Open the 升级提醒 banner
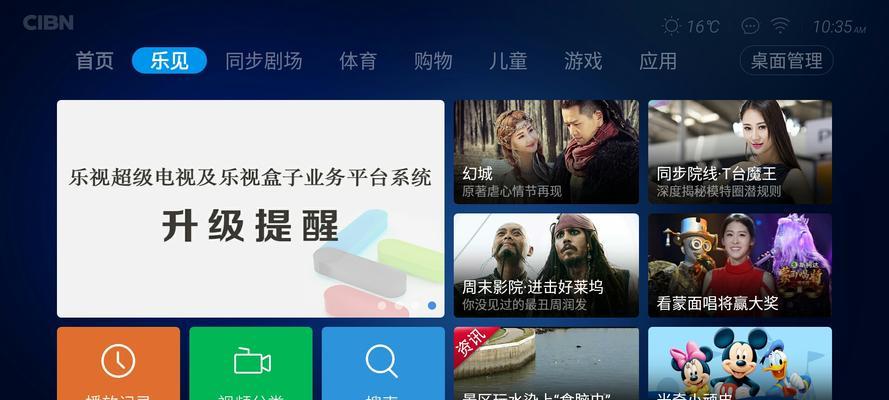The width and height of the screenshot is (889, 400). coord(251,208)
